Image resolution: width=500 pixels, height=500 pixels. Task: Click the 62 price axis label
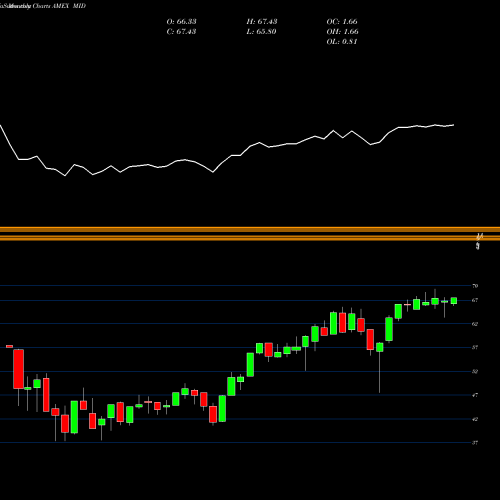(475, 324)
